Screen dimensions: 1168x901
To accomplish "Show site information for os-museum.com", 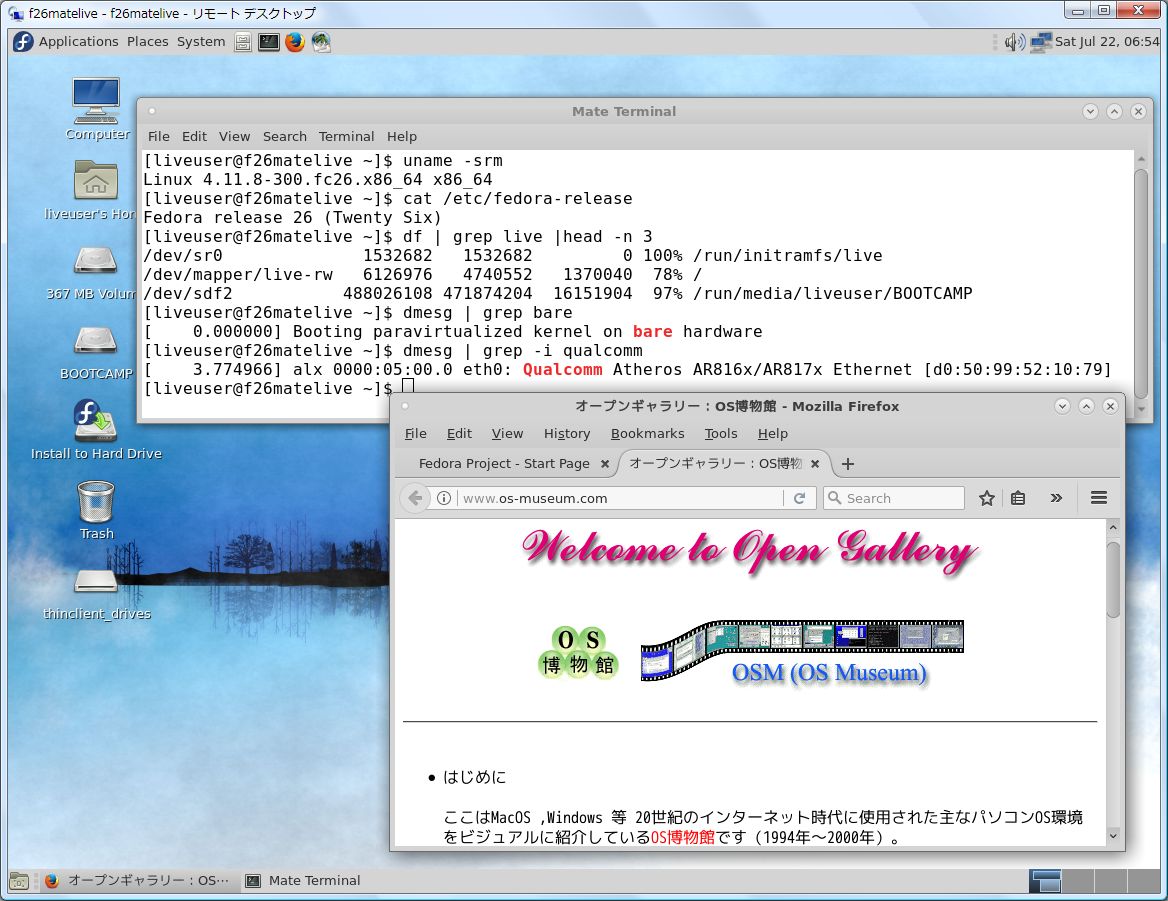I will click(x=444, y=498).
